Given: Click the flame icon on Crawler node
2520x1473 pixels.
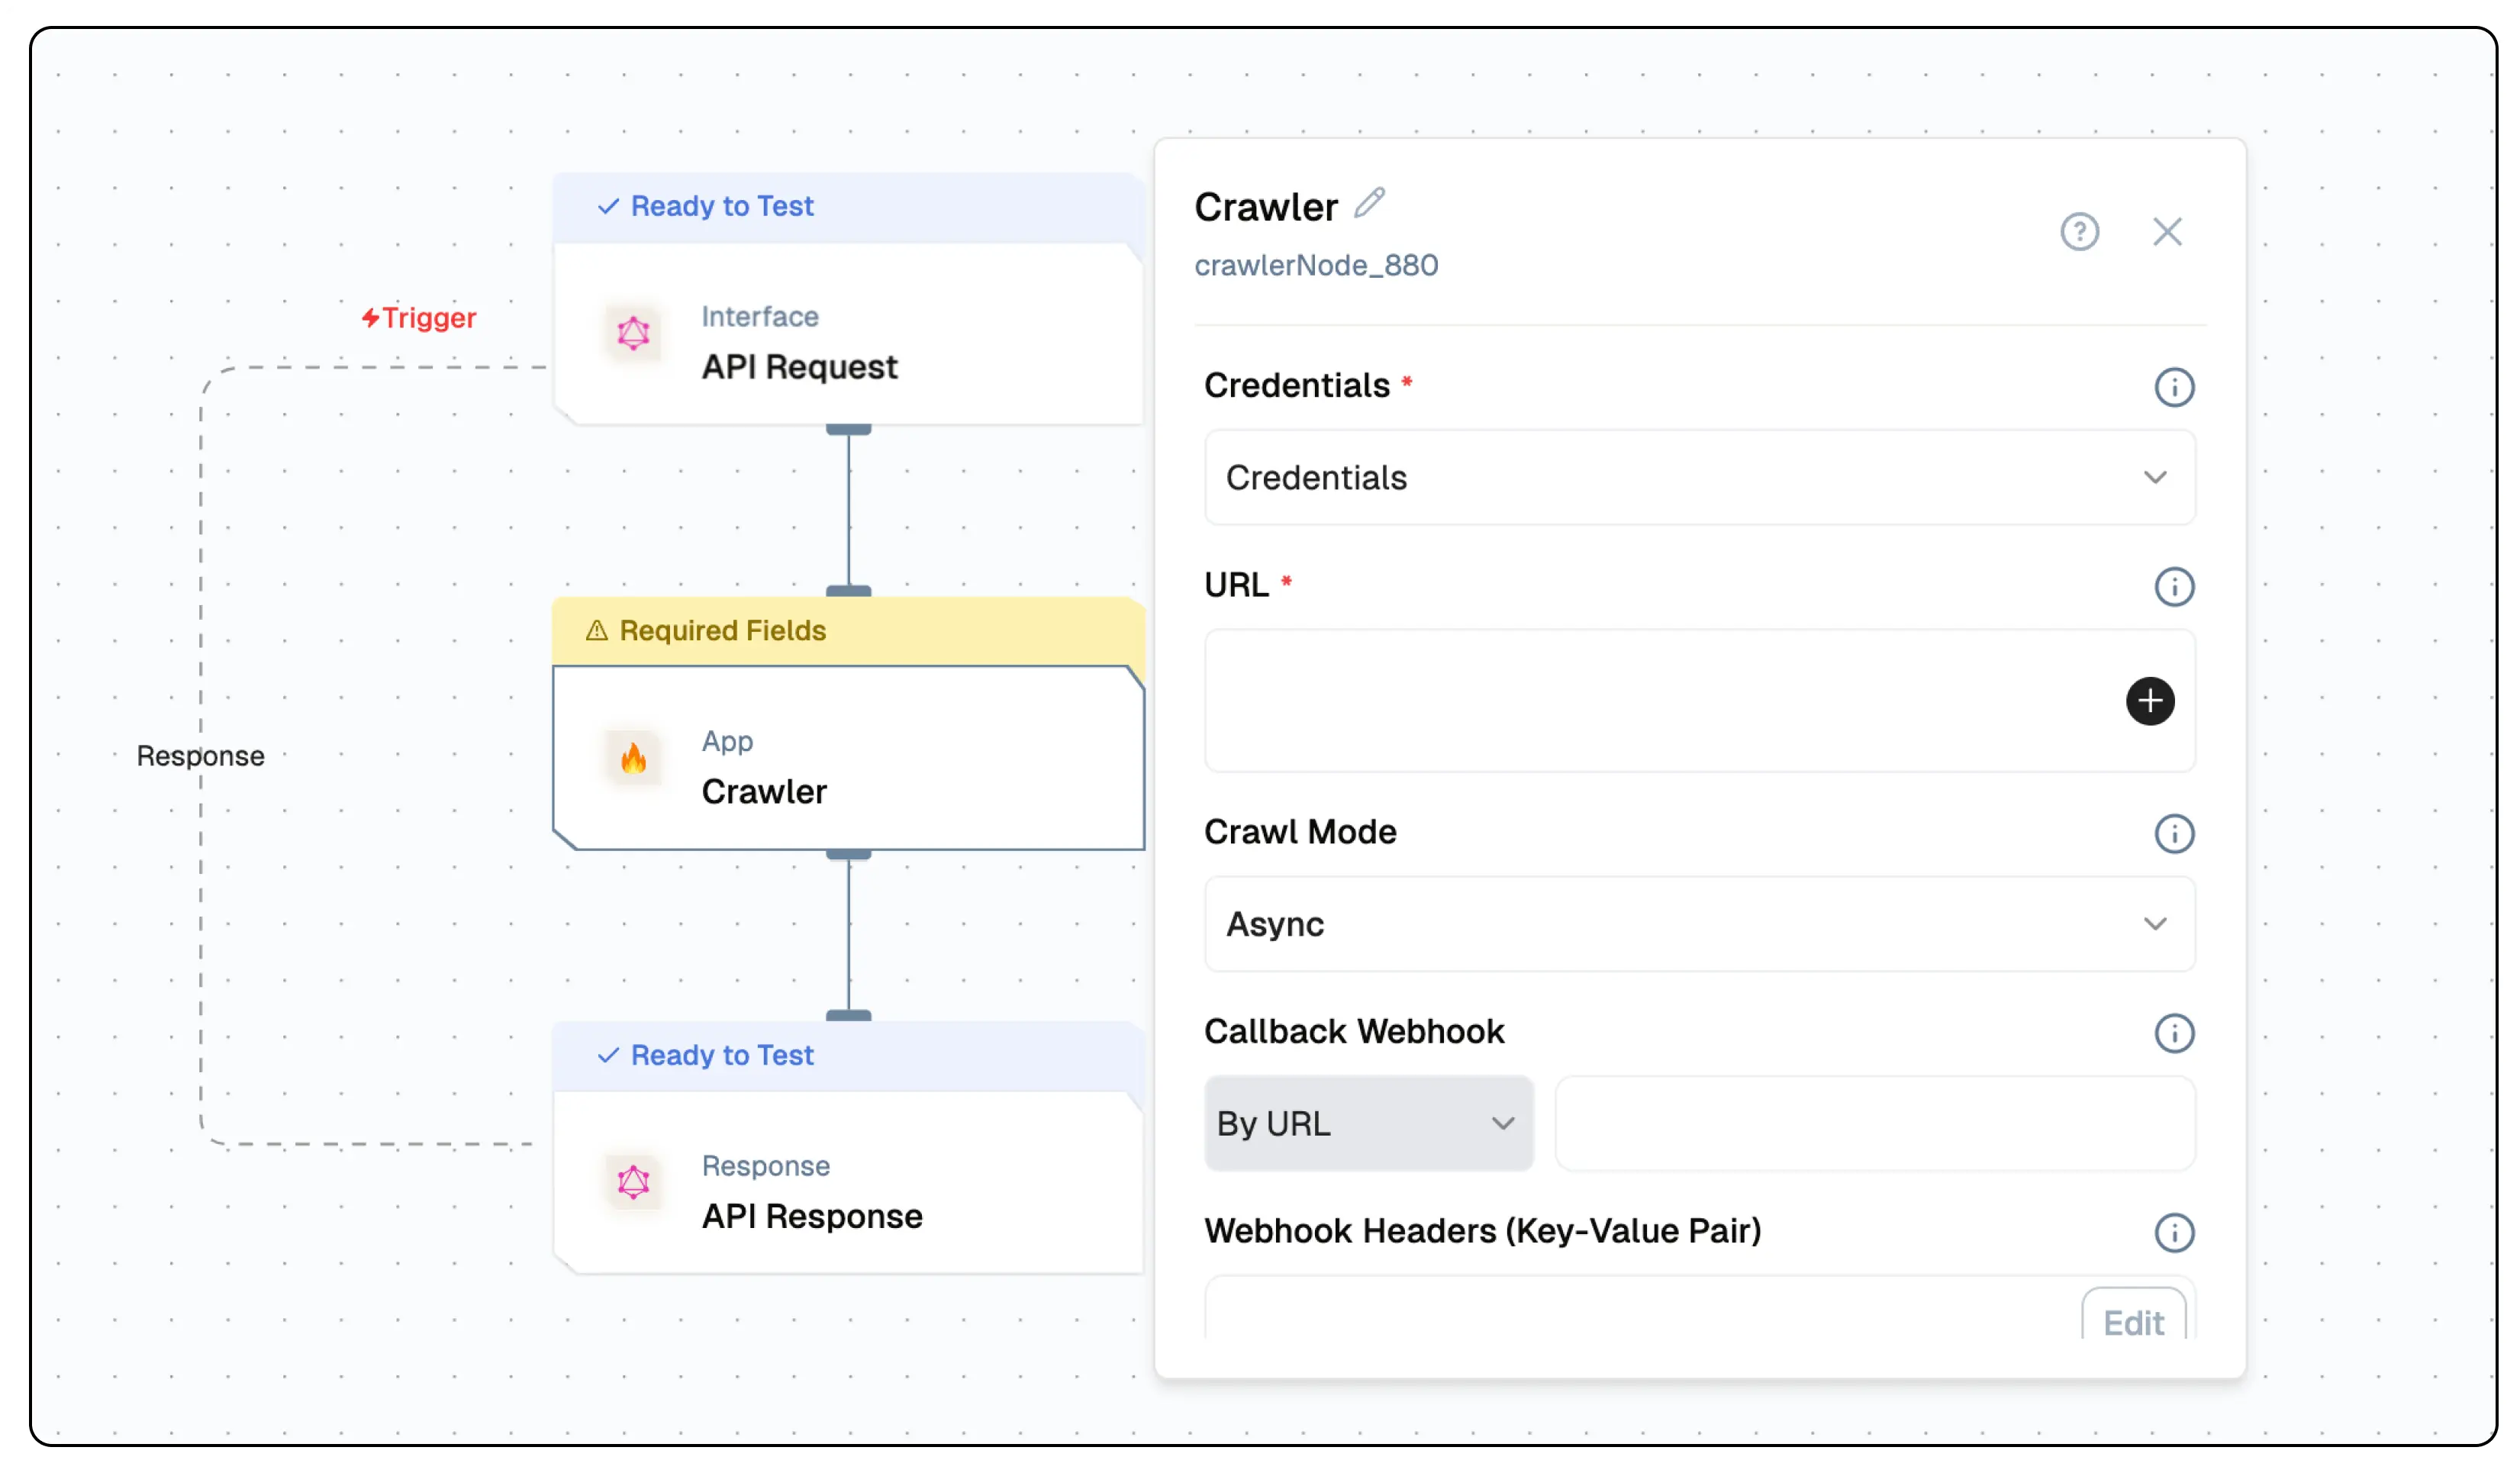Looking at the screenshot, I should (633, 759).
